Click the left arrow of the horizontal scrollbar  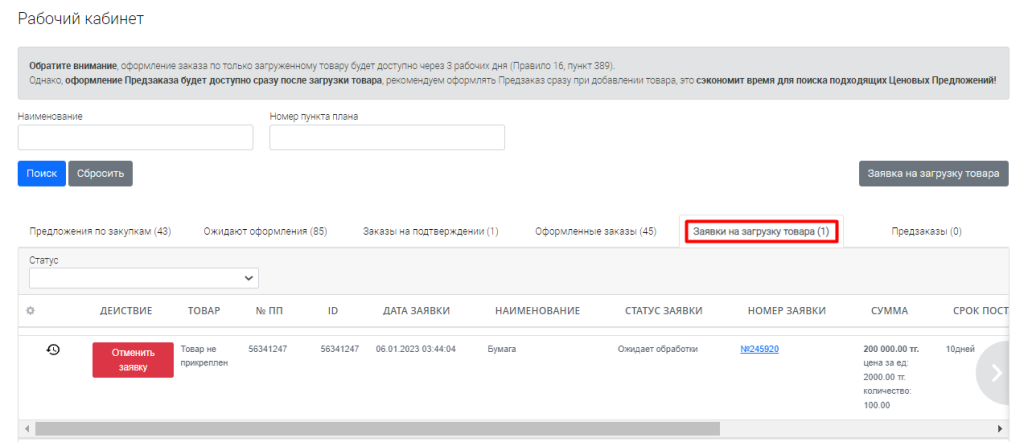tap(24, 428)
